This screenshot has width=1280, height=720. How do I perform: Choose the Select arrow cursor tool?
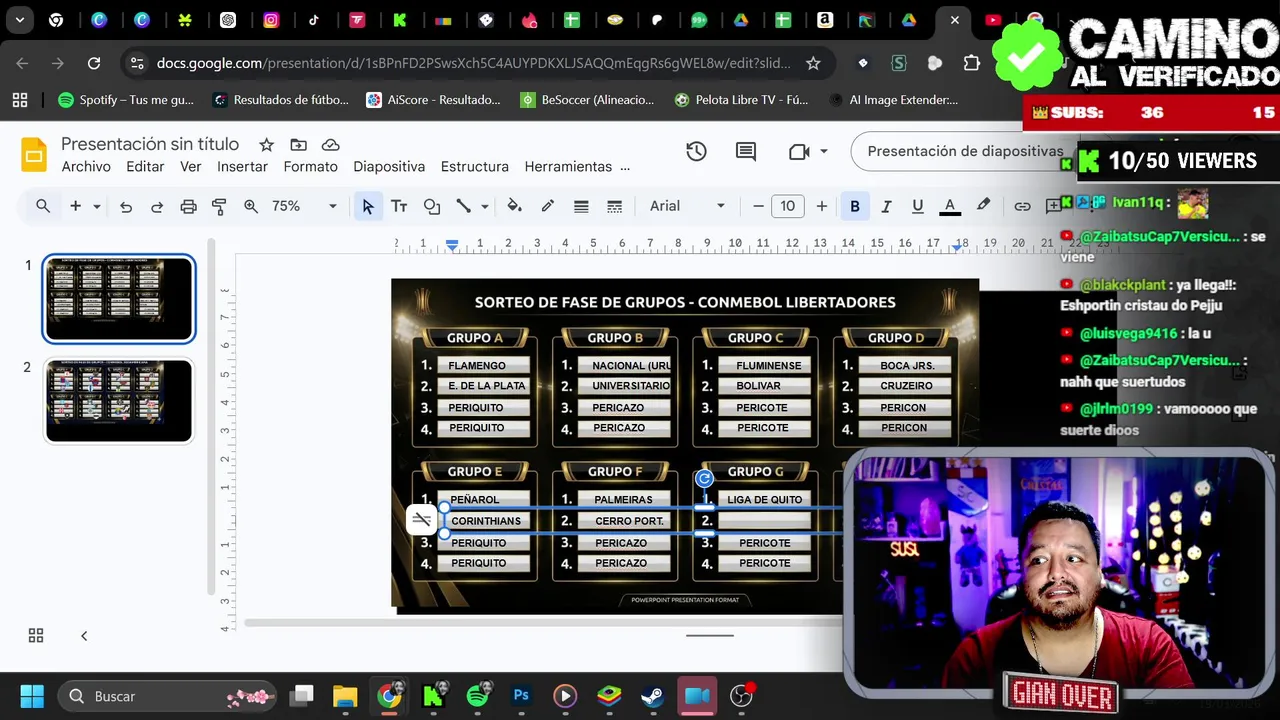click(368, 206)
